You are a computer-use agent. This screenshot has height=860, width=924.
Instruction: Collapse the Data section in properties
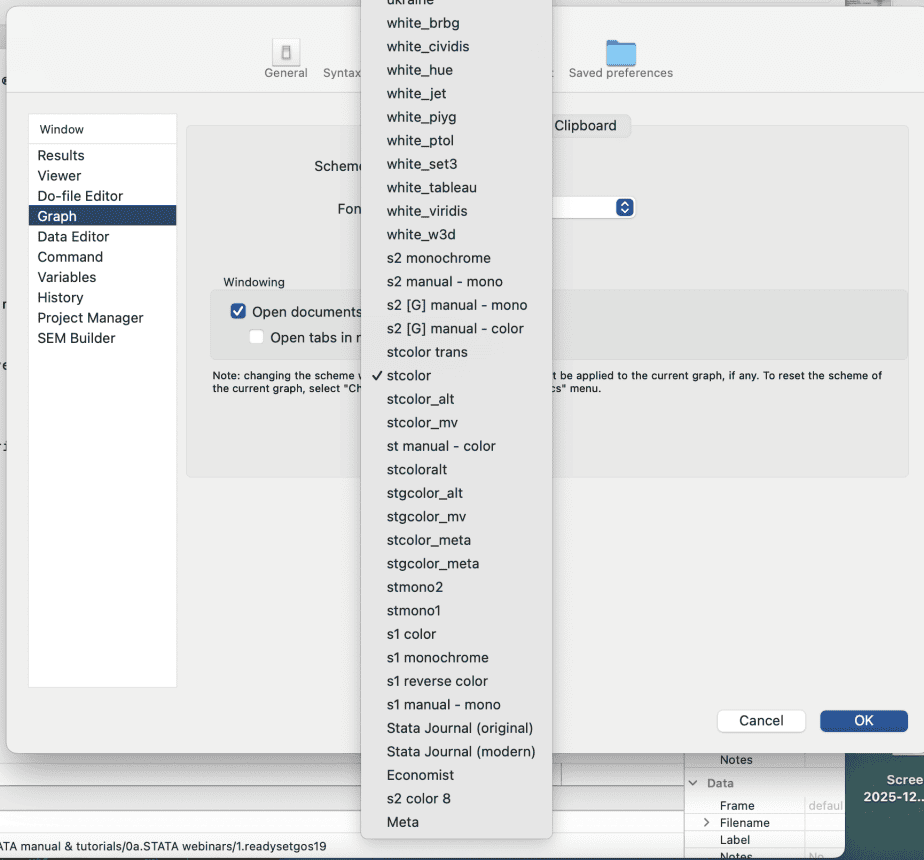pyautogui.click(x=695, y=783)
